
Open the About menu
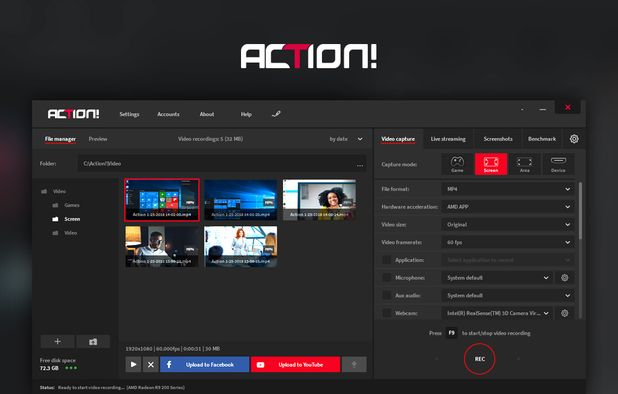point(207,114)
